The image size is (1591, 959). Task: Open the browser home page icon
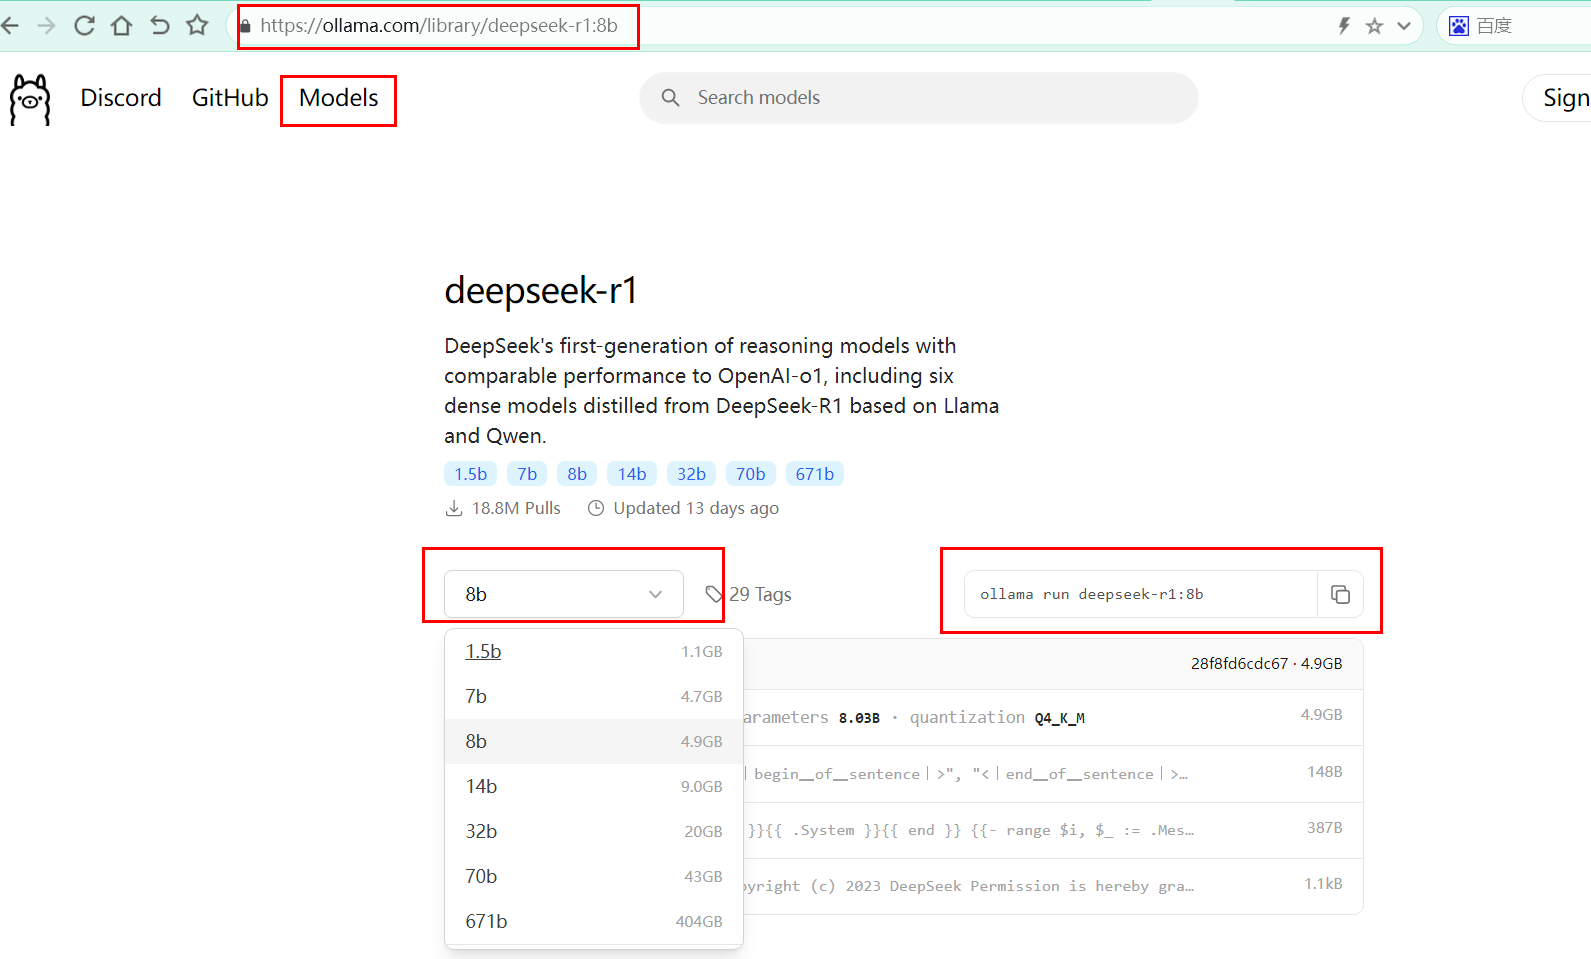tap(122, 26)
